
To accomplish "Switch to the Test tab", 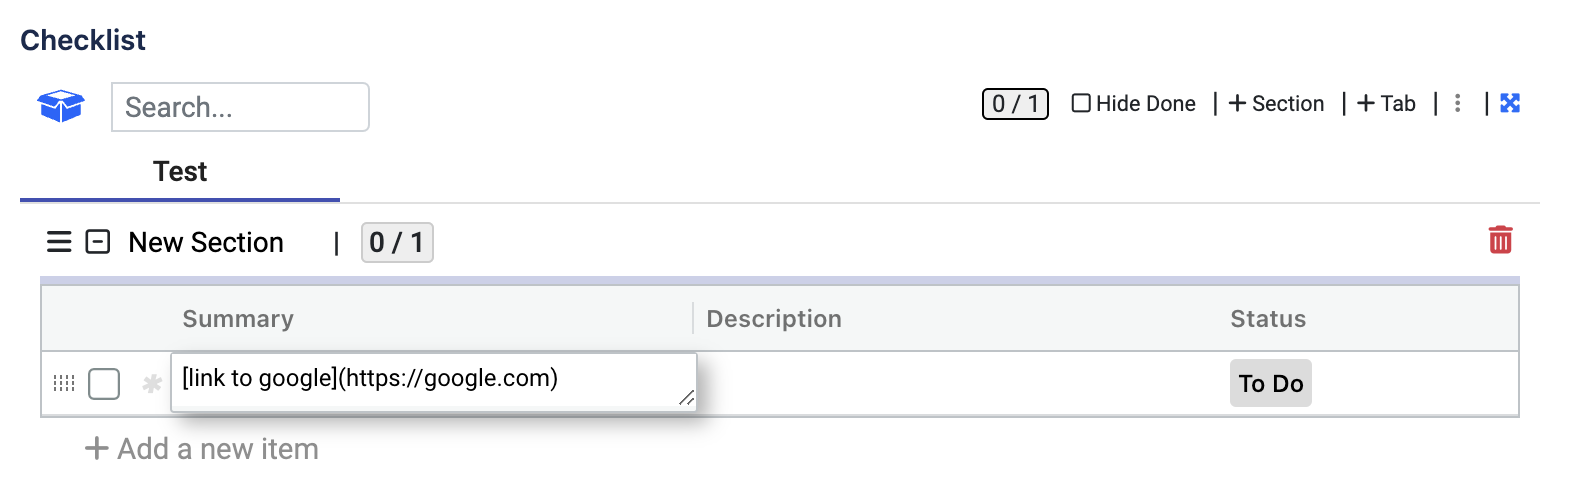I will coord(180,172).
